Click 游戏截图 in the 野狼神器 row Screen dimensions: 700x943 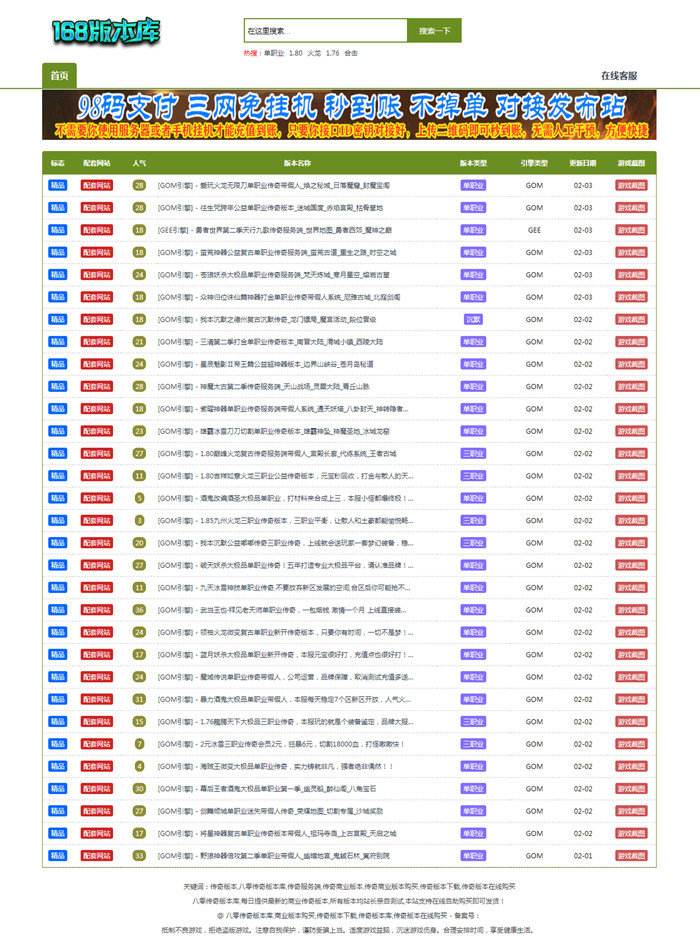[631, 856]
